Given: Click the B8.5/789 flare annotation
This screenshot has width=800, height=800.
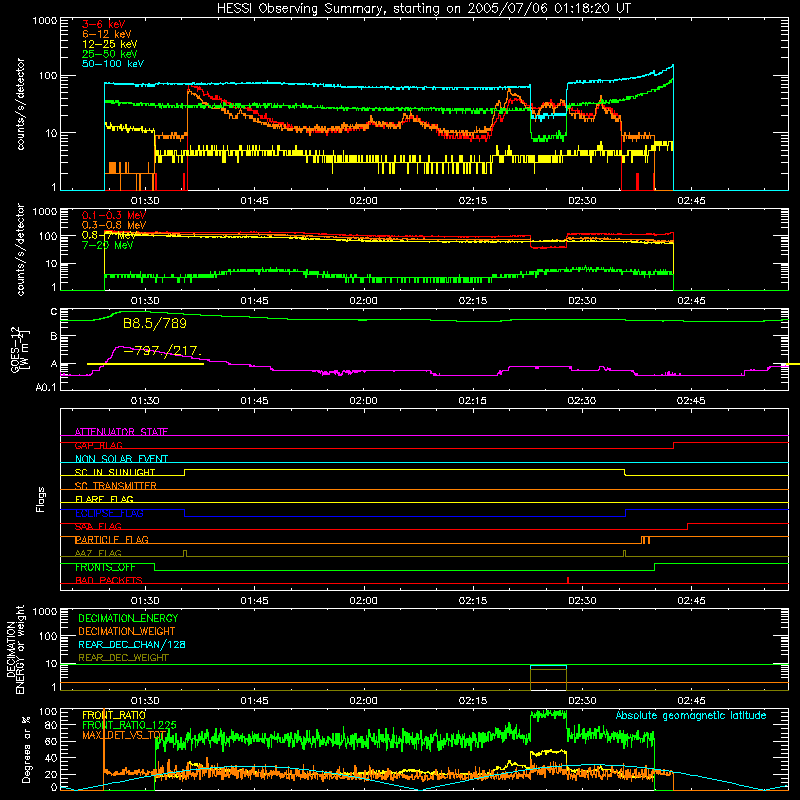Looking at the screenshot, I should coord(155,323).
